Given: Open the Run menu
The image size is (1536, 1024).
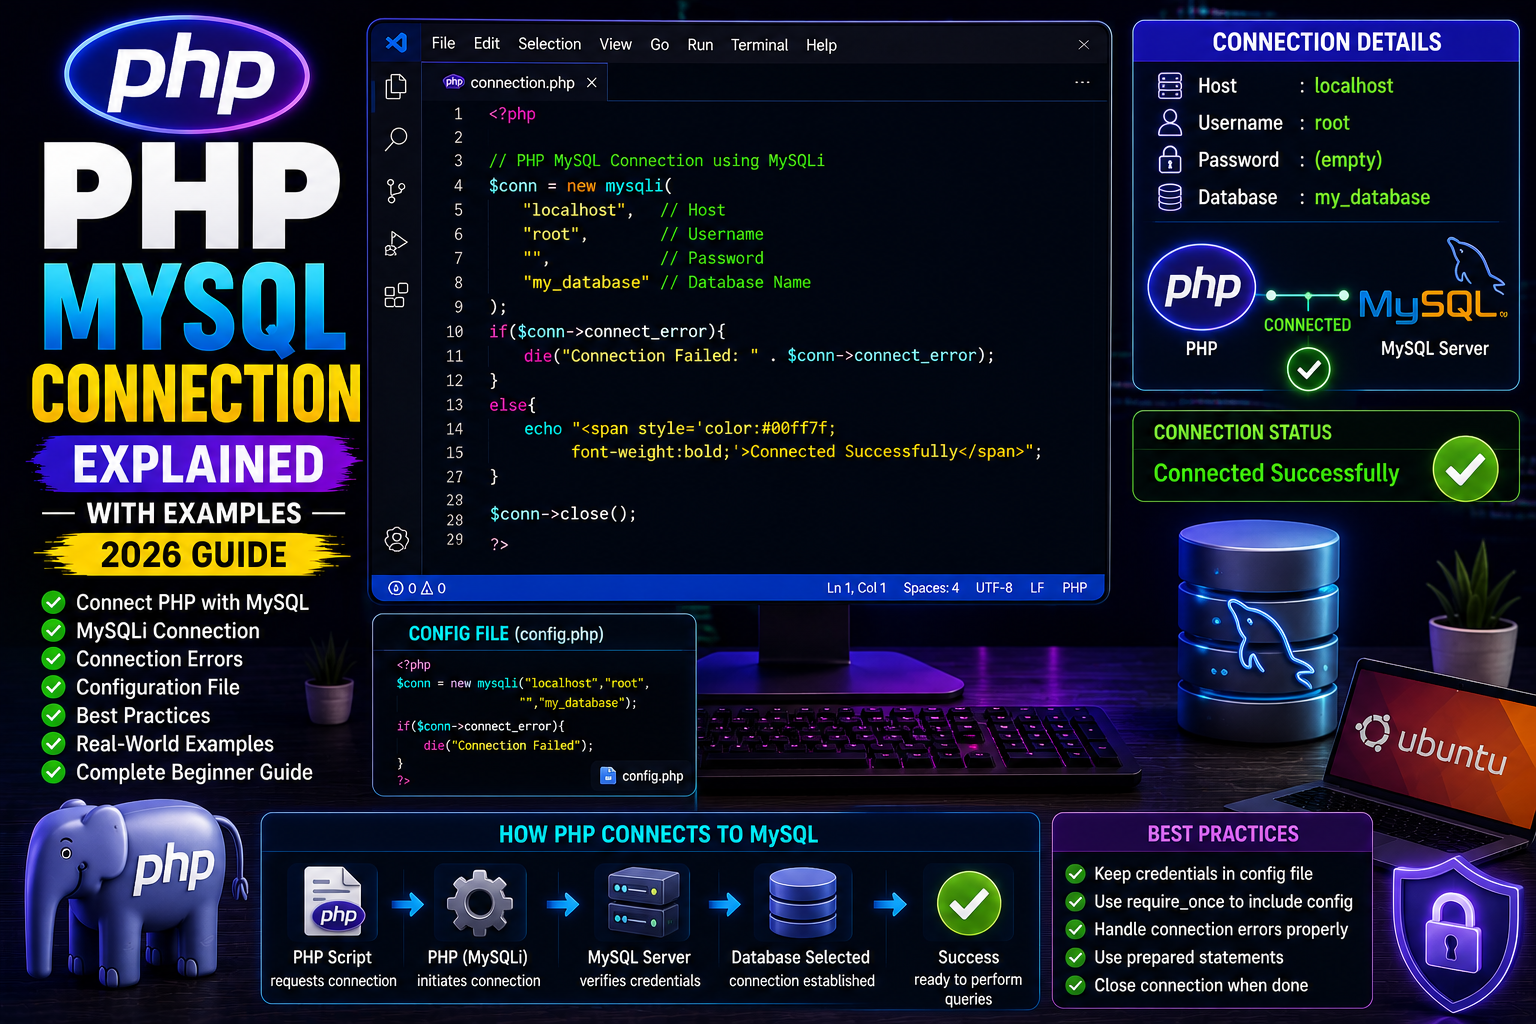Looking at the screenshot, I should tap(700, 45).
